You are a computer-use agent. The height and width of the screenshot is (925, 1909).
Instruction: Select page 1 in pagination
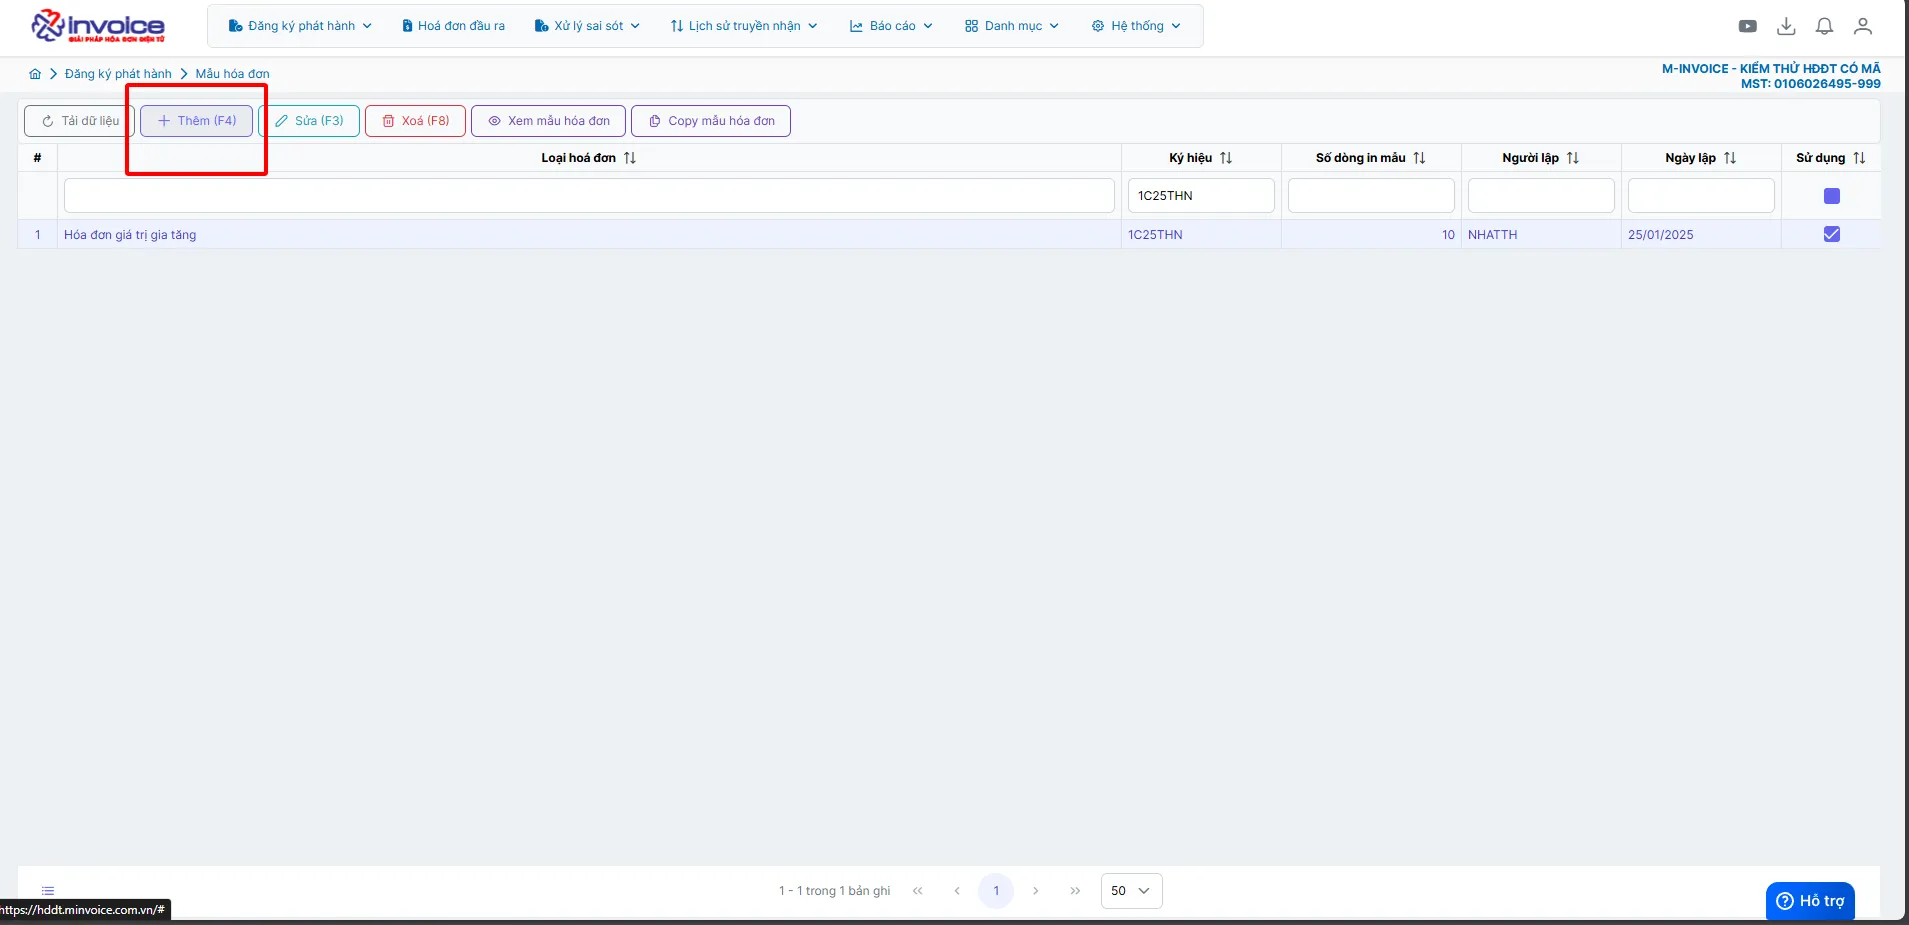pos(996,891)
